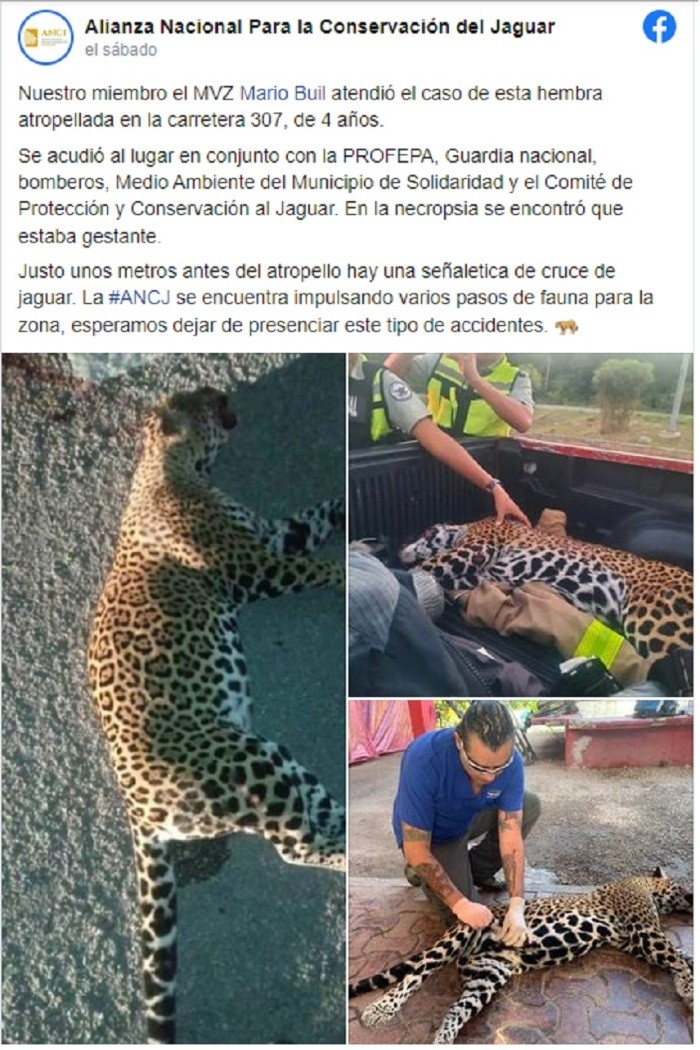Click the 'Guardia nacional' text
700x1050 pixels.
519,156
